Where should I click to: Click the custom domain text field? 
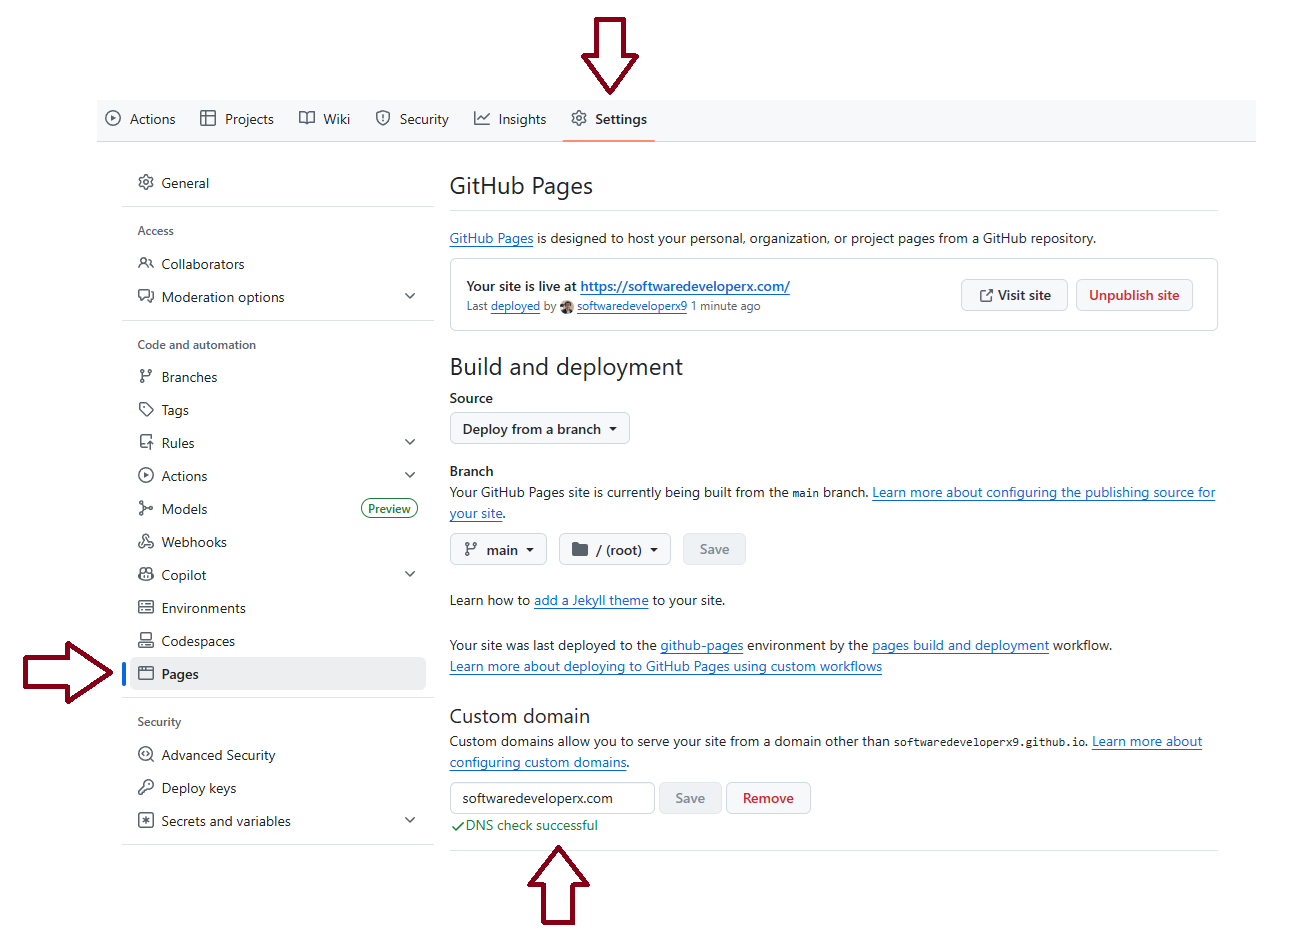pos(552,798)
